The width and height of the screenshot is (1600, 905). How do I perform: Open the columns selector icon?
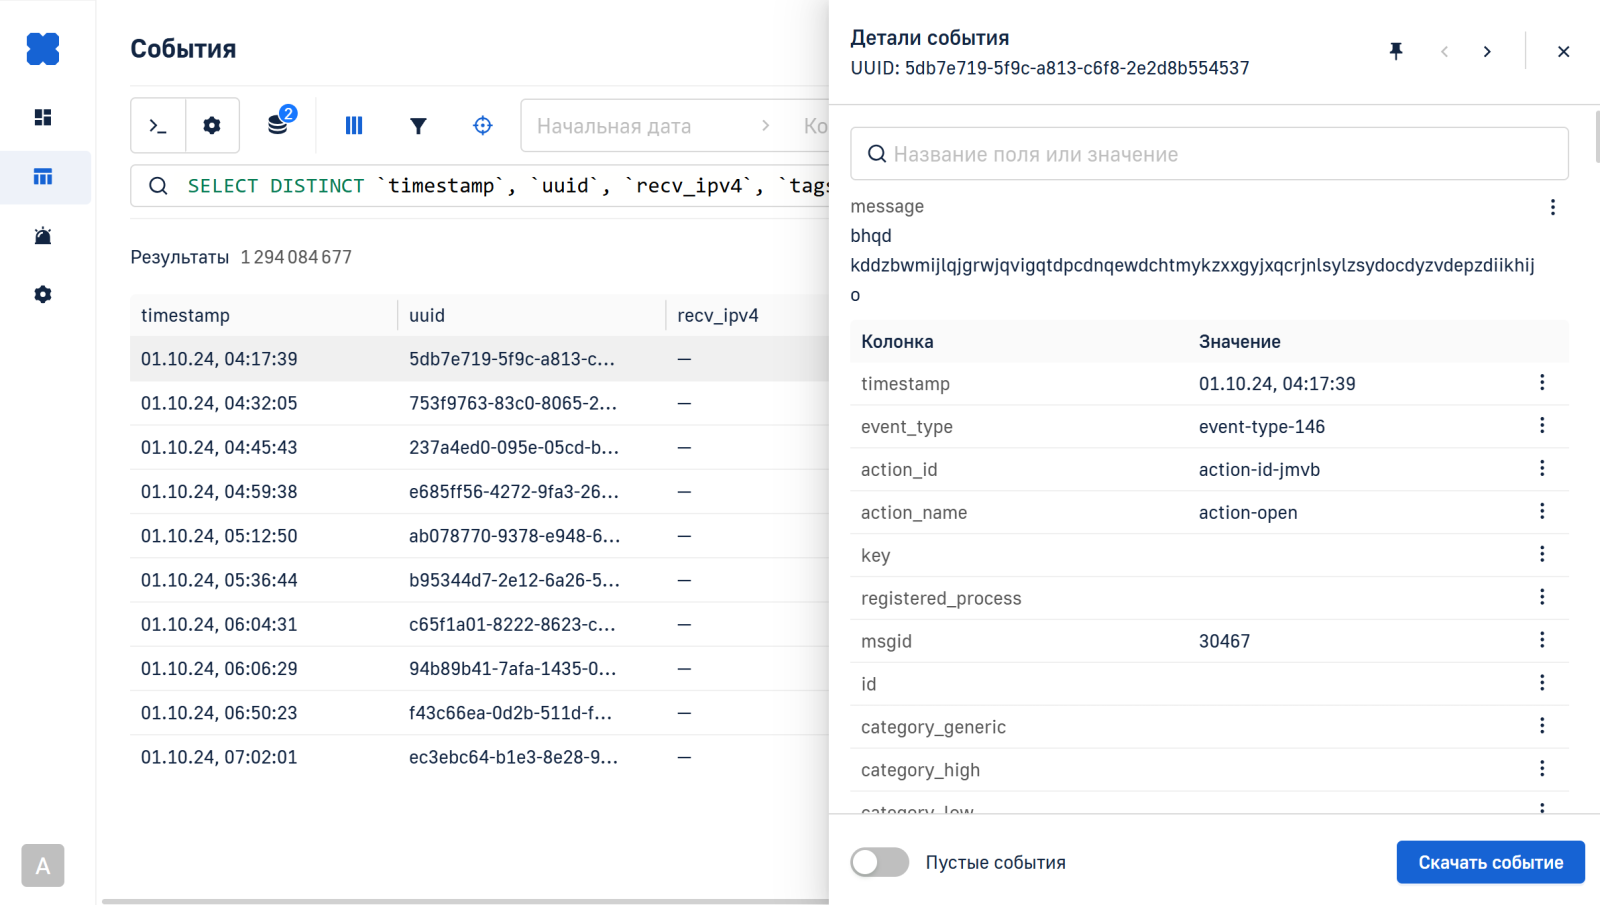(354, 126)
